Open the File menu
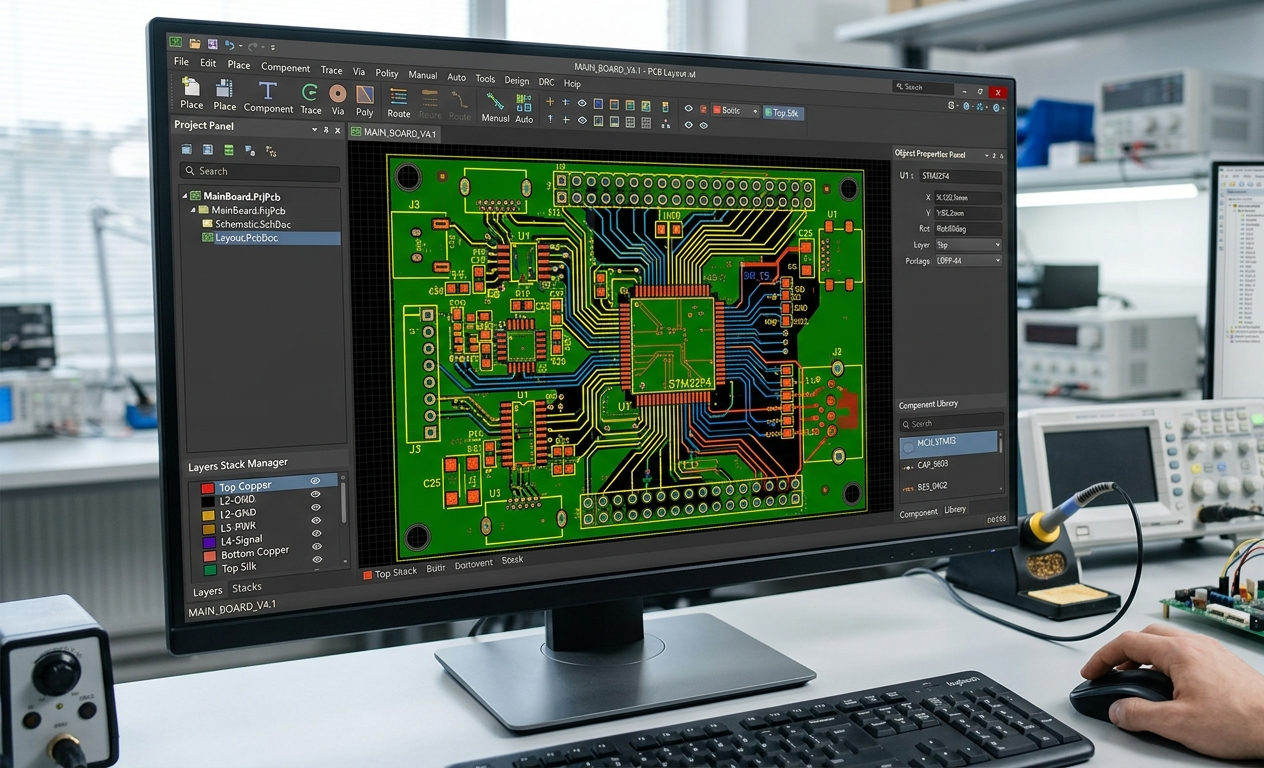This screenshot has height=768, width=1264. tap(181, 61)
